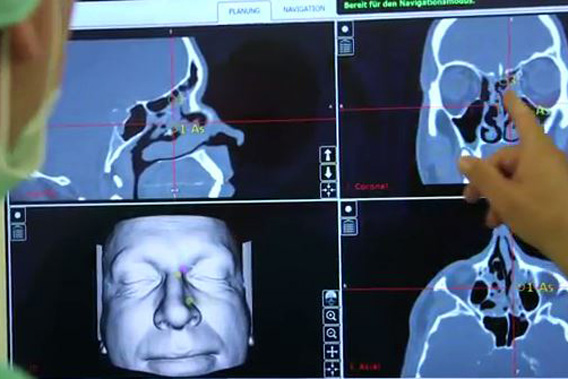Image resolution: width=568 pixels, height=379 pixels.
Task: Center the sagittal view with the crosshair icon
Action: [x=328, y=190]
